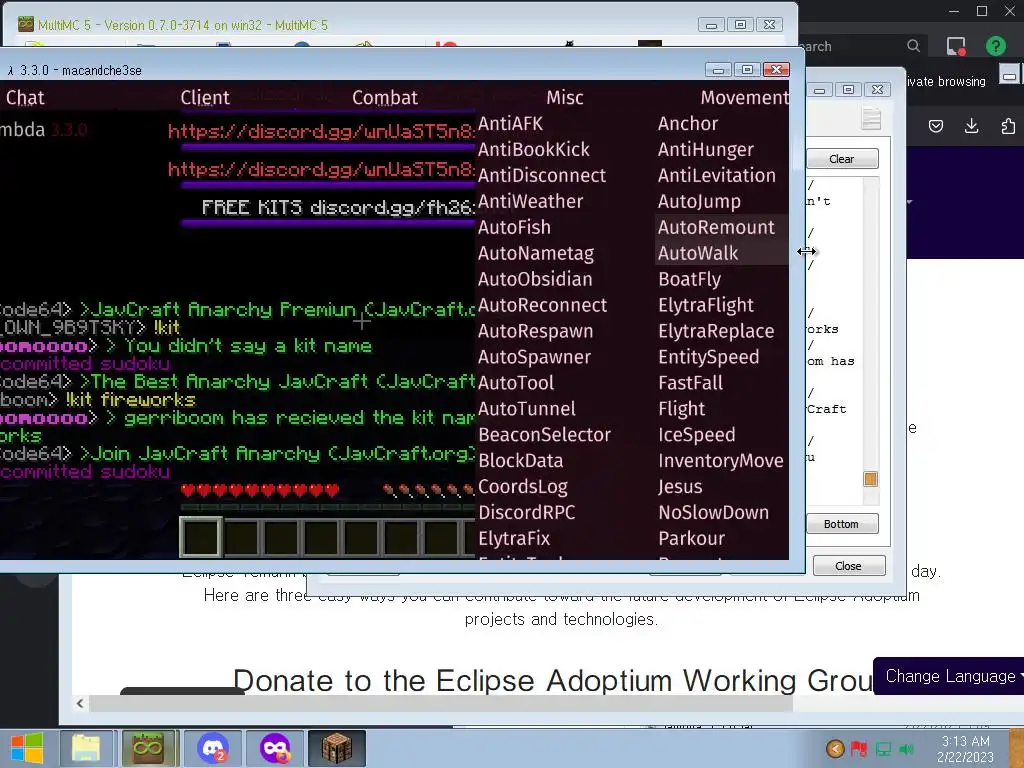1024x768 pixels.
Task: Open volume control in system tray
Action: click(906, 748)
